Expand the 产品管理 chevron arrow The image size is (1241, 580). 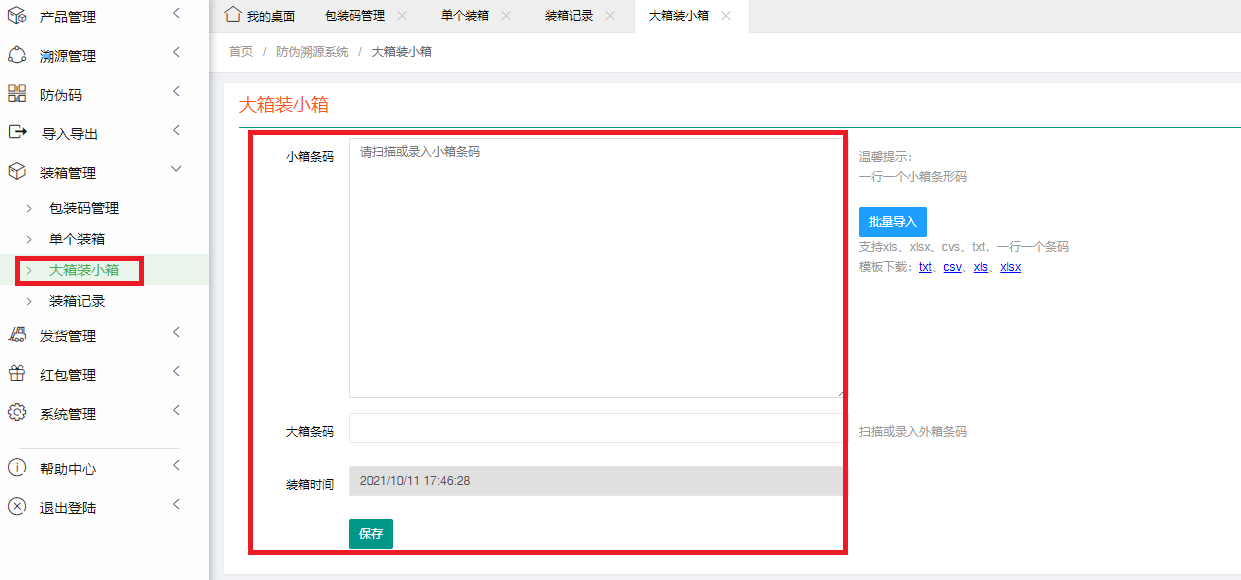click(x=176, y=14)
